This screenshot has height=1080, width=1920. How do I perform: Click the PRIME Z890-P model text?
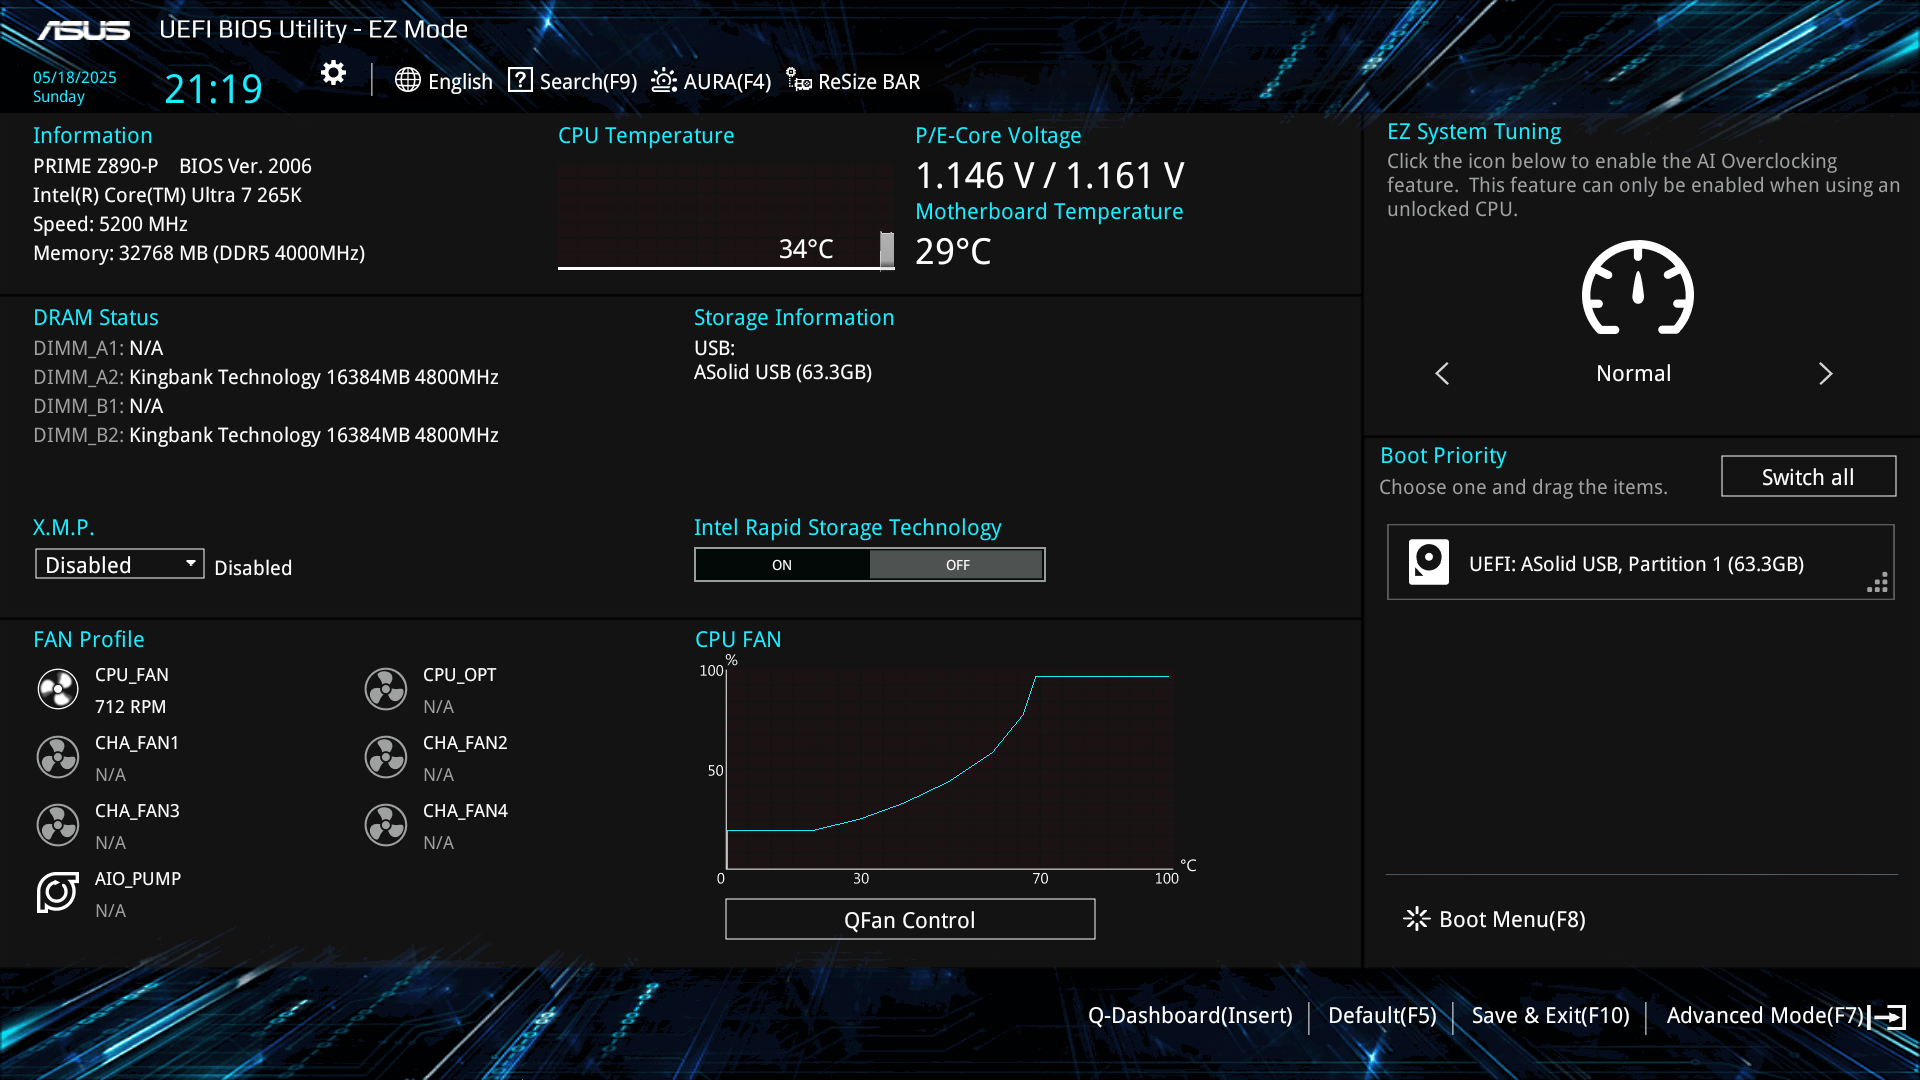[96, 166]
